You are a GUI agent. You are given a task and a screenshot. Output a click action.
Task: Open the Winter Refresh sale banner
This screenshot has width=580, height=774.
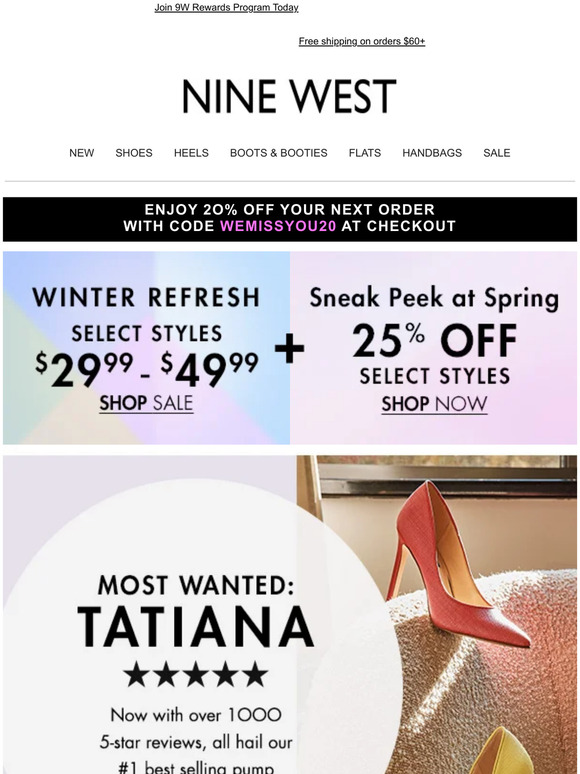click(x=146, y=348)
